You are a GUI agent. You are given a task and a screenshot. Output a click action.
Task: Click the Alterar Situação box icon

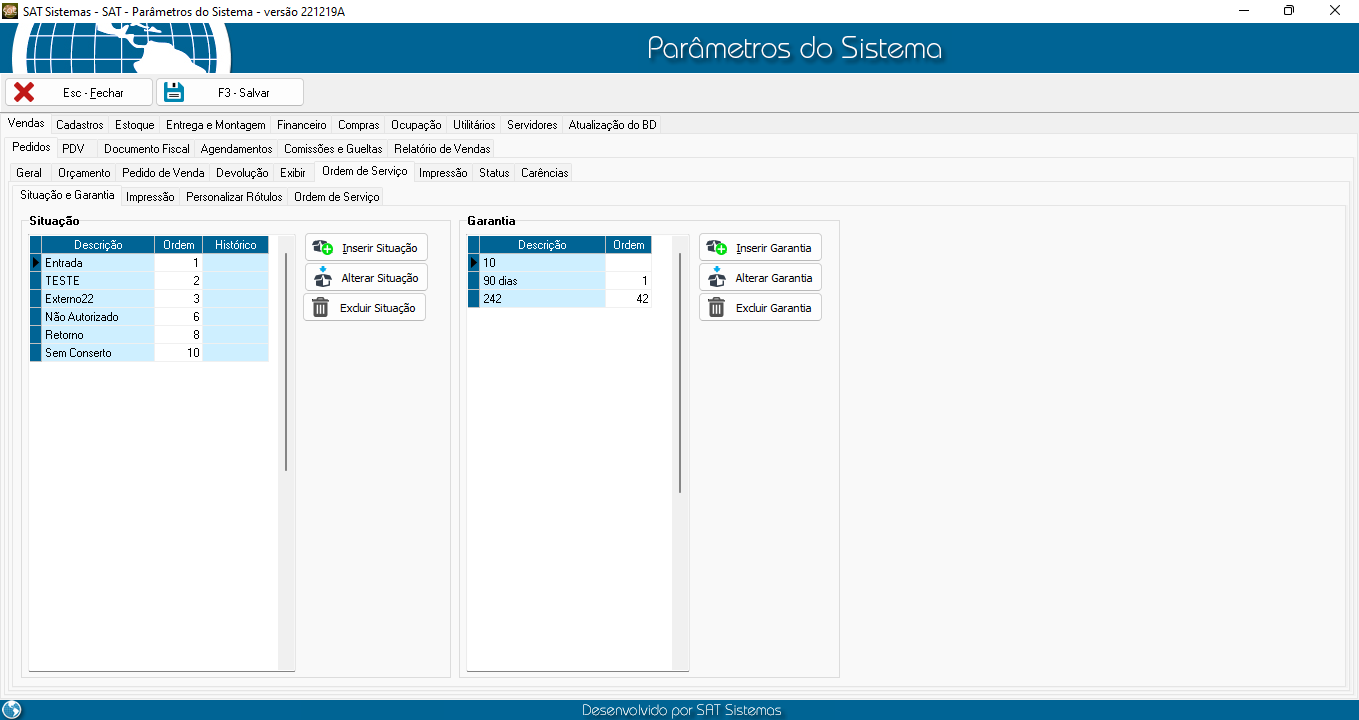[323, 277]
